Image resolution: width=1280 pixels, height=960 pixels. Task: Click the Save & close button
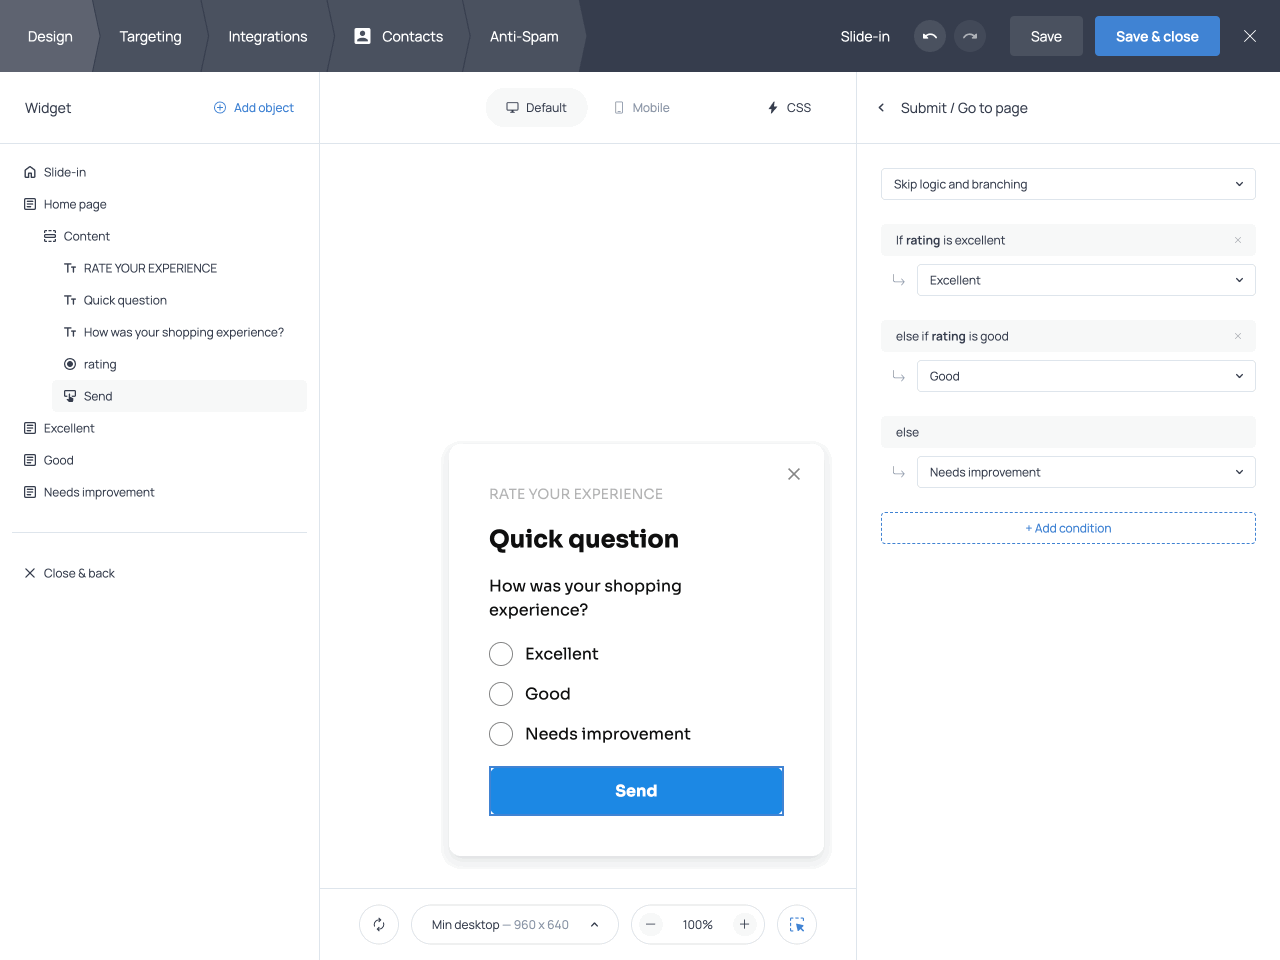[x=1157, y=36]
